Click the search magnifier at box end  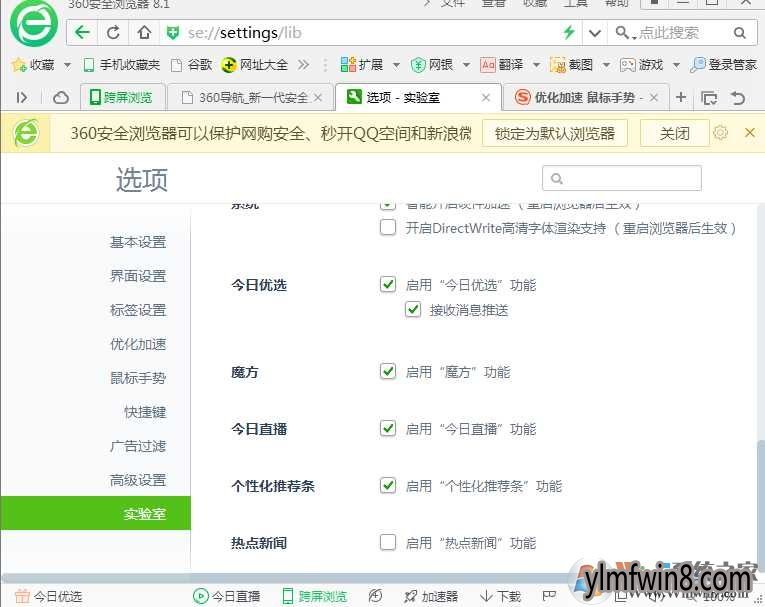pos(740,33)
